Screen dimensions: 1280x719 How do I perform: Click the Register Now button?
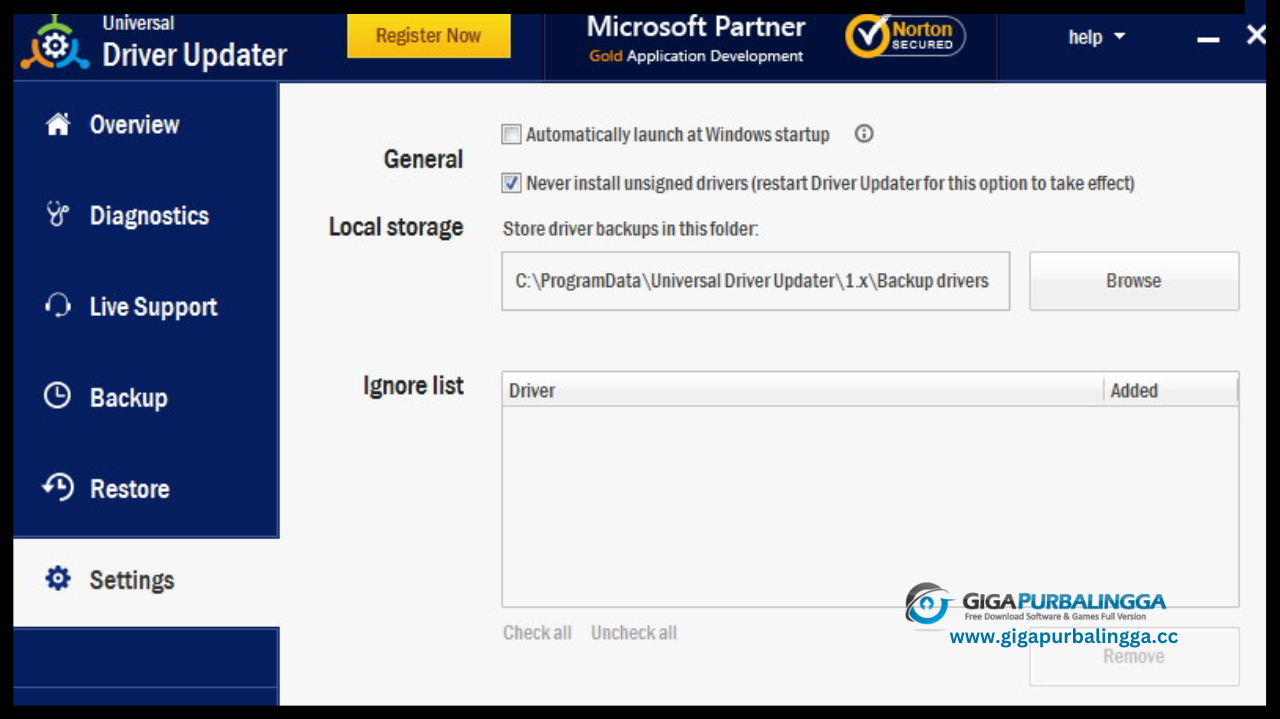428,36
